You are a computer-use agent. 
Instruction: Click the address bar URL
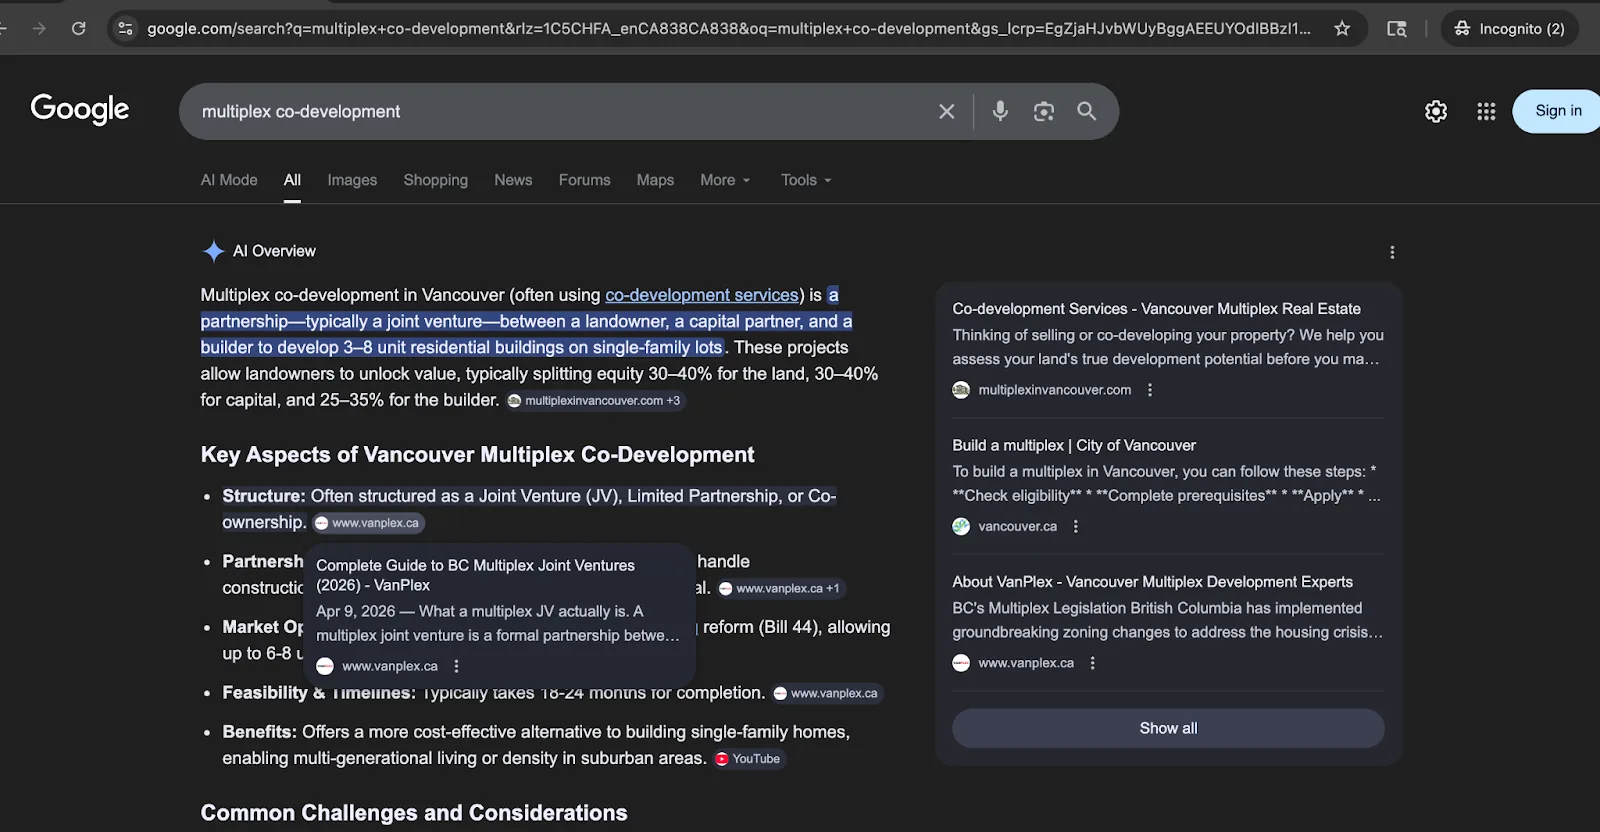click(729, 28)
